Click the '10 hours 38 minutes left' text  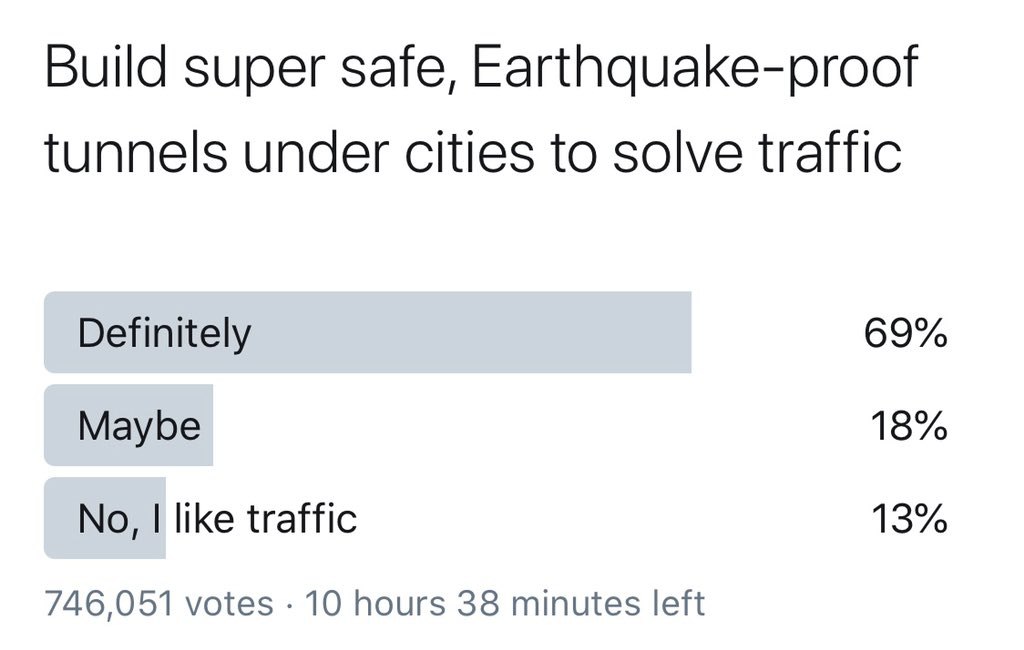point(505,603)
